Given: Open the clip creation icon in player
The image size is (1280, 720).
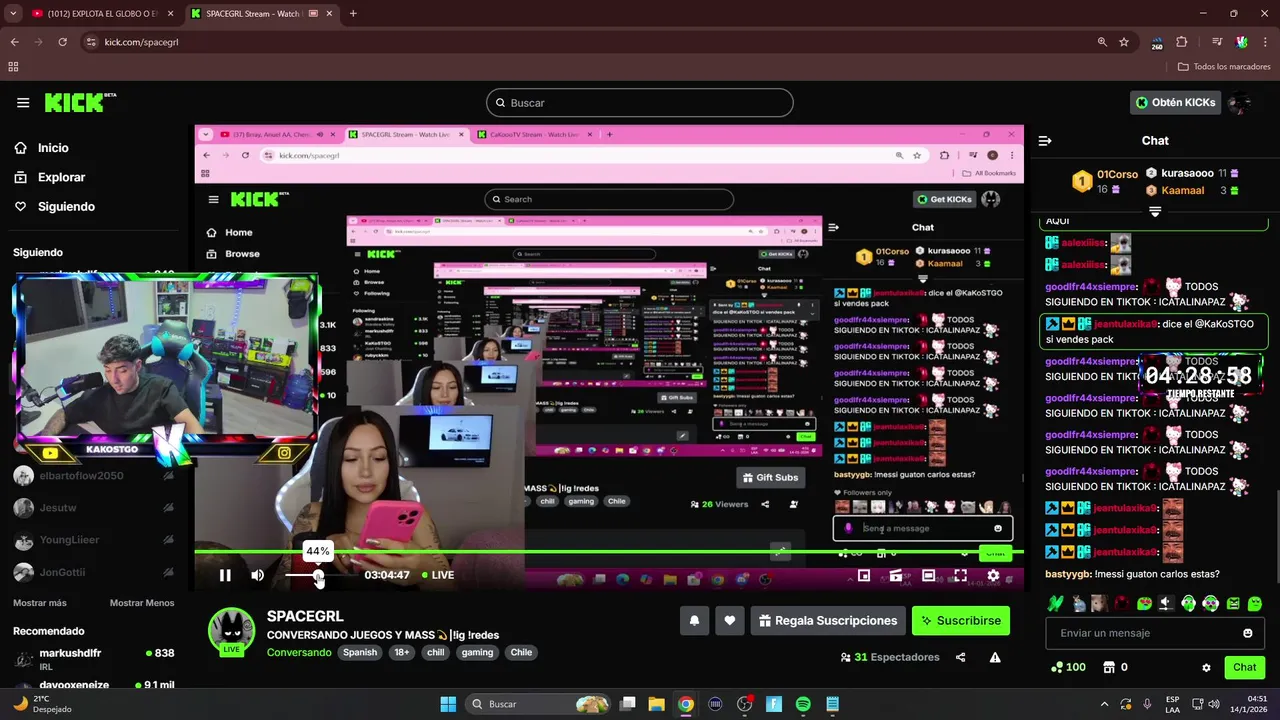Looking at the screenshot, I should (x=896, y=575).
